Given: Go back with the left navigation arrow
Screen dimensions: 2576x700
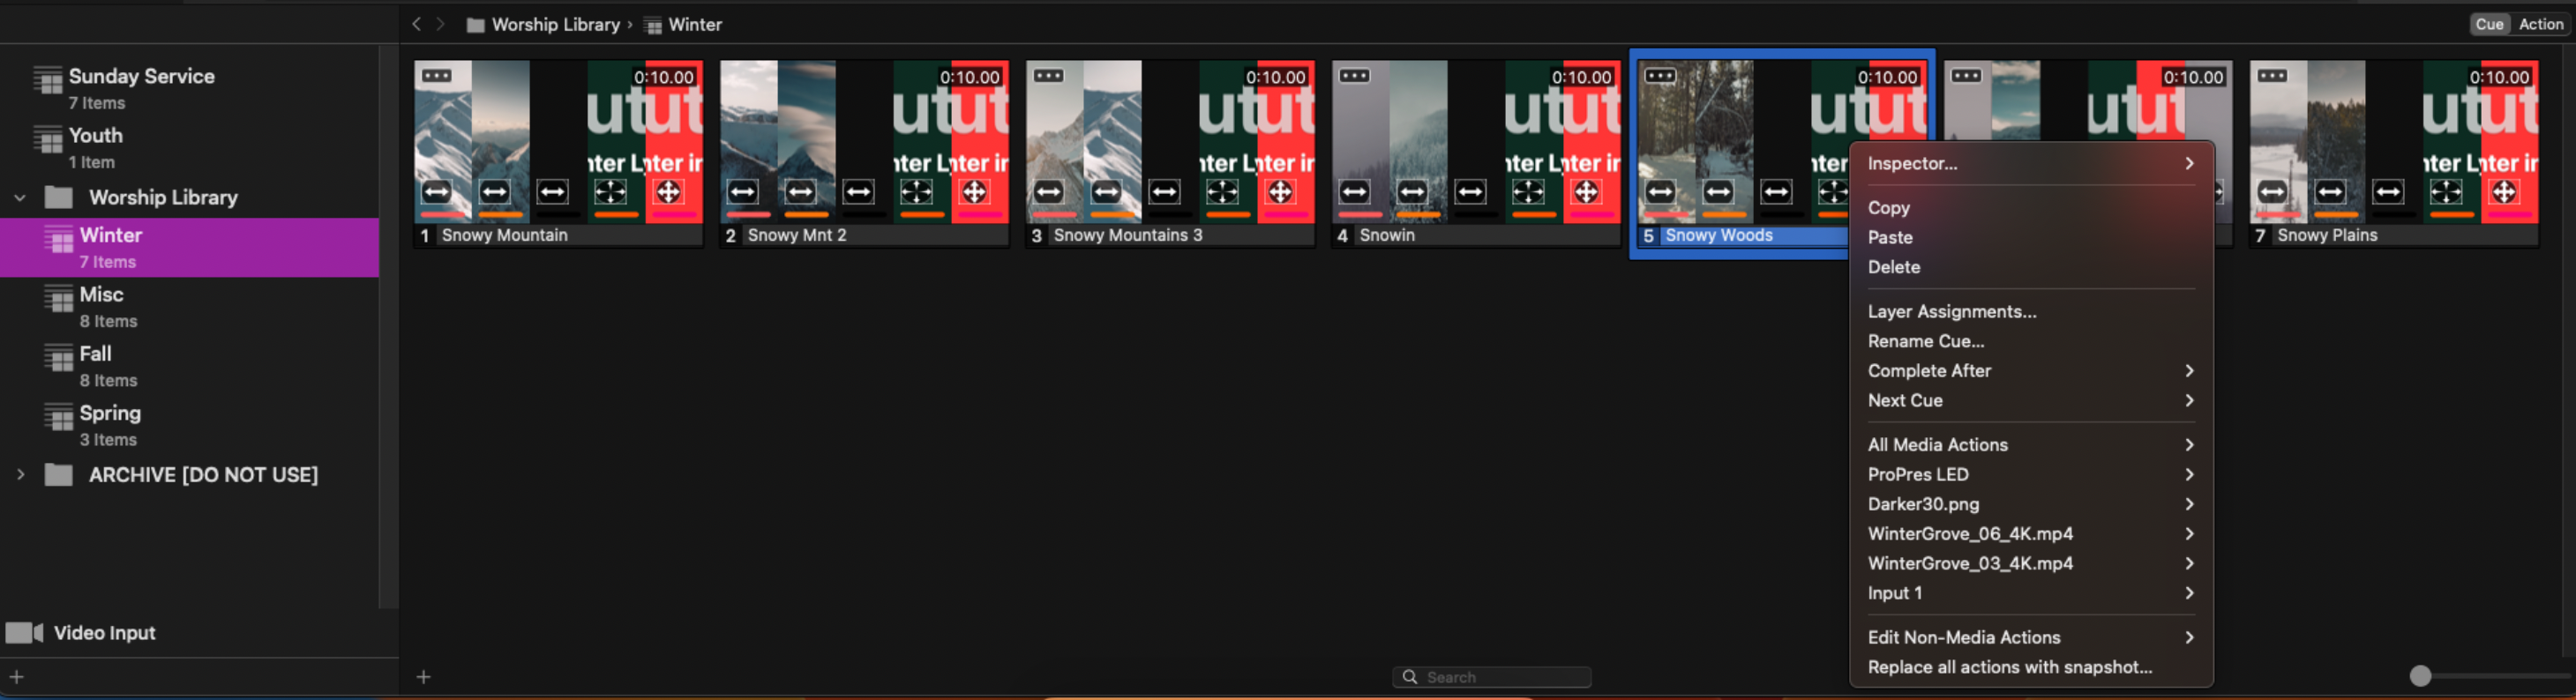Looking at the screenshot, I should pyautogui.click(x=416, y=24).
